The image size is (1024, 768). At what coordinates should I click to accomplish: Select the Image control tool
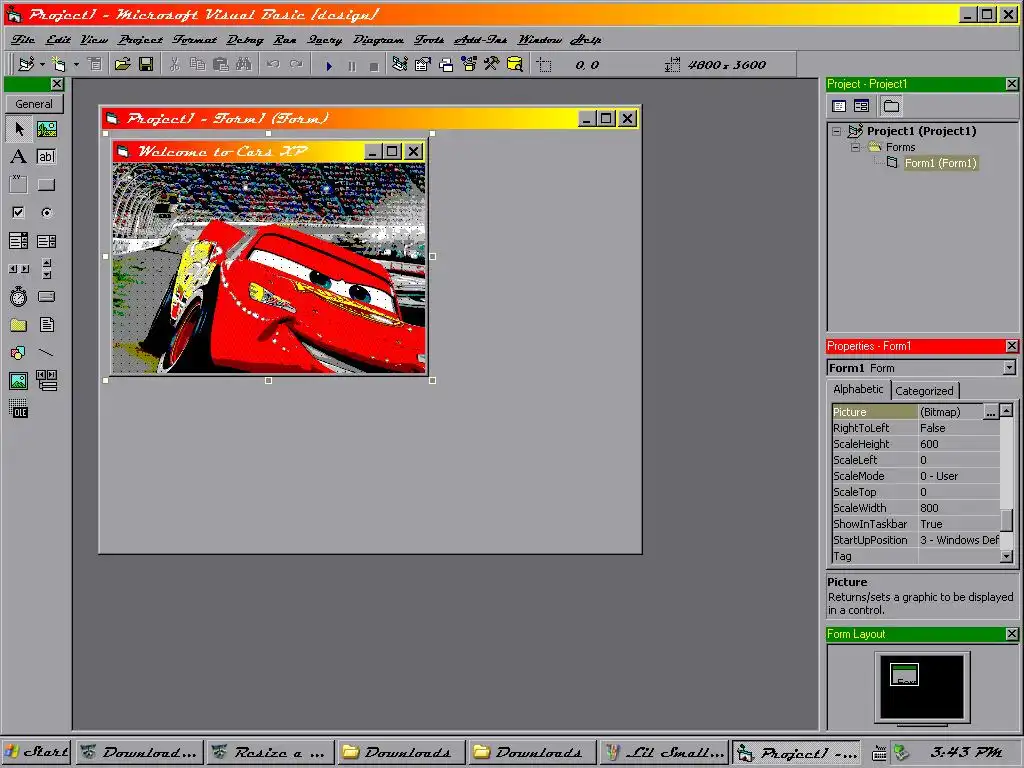point(18,381)
